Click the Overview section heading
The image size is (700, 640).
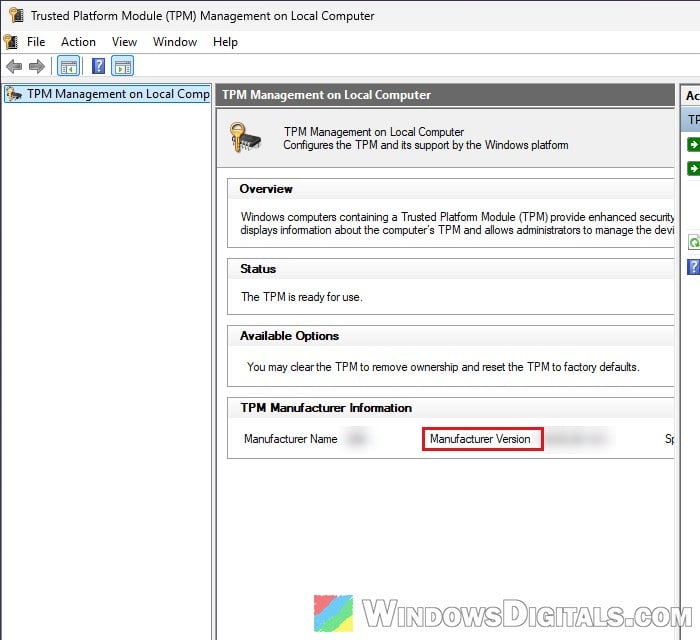pyautogui.click(x=266, y=189)
